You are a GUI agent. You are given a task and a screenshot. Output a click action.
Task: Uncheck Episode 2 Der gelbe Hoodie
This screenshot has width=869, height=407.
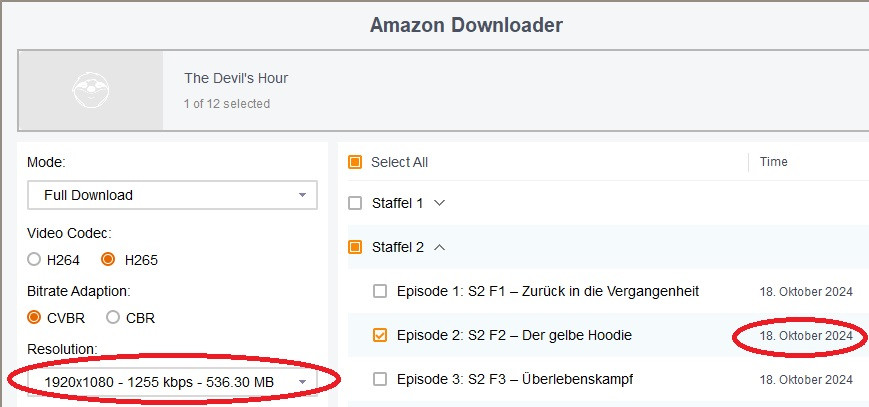pos(379,335)
